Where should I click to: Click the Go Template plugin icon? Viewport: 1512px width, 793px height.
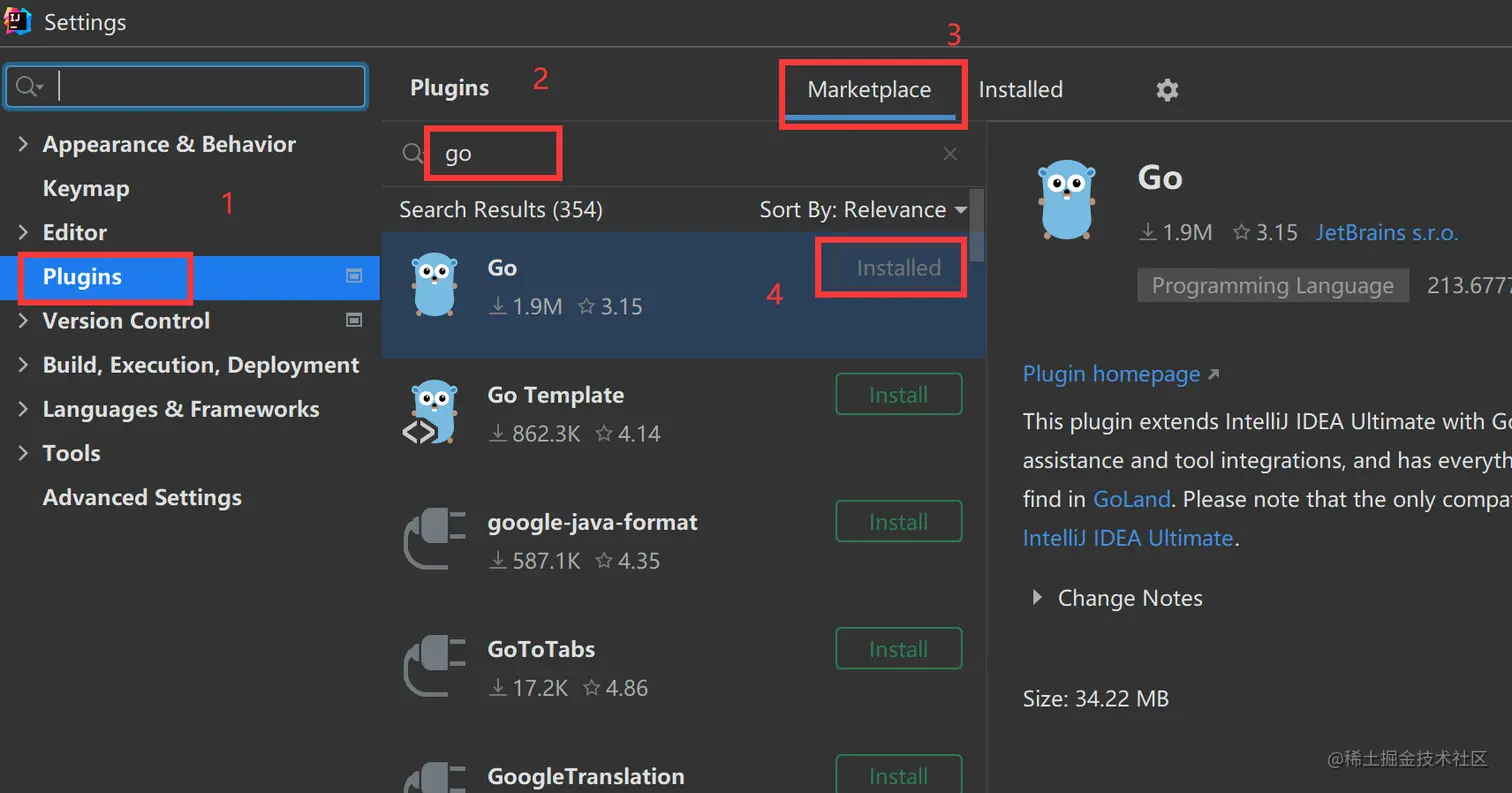point(433,412)
